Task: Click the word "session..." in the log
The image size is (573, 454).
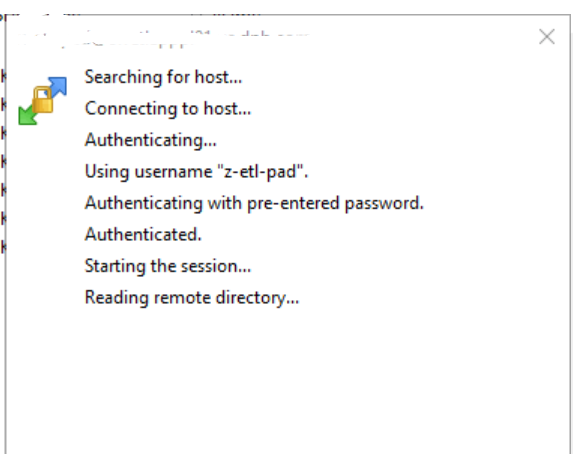Action: [216, 266]
